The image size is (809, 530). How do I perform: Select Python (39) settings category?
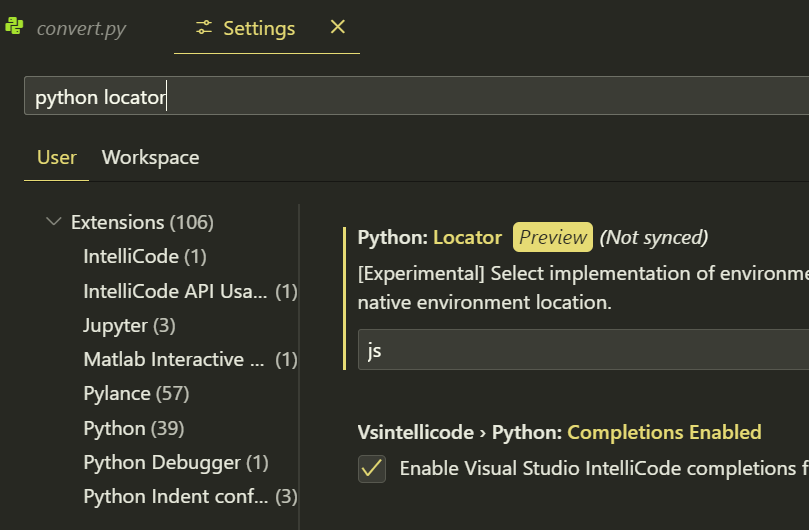[133, 428]
